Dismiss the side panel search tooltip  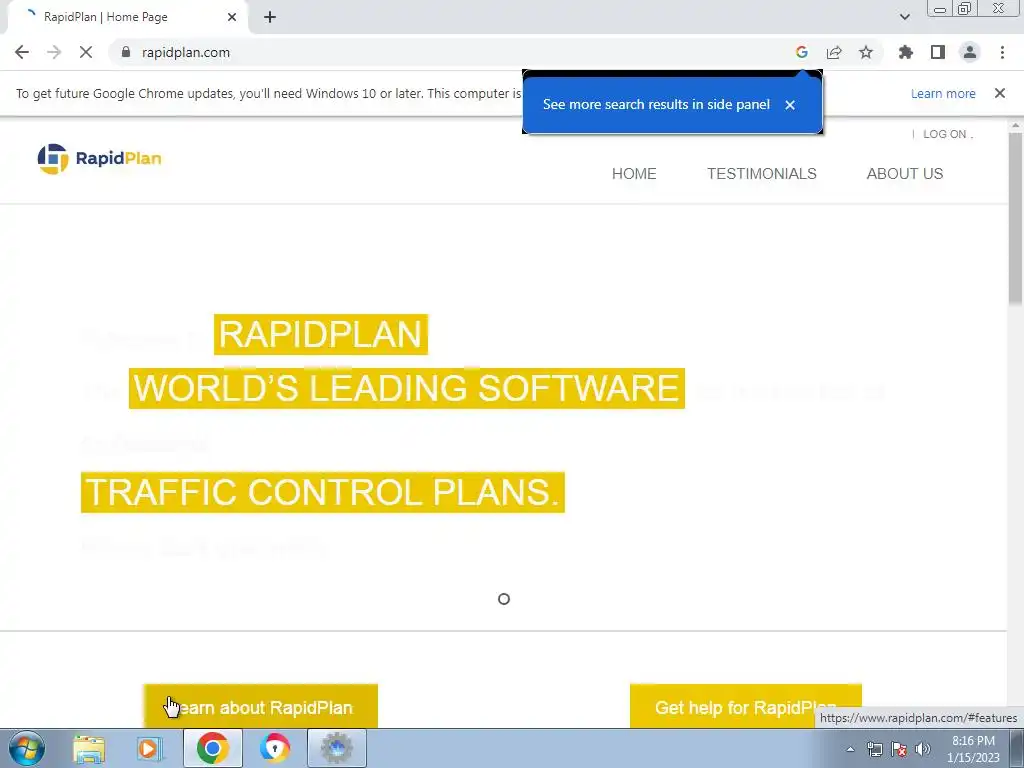790,104
